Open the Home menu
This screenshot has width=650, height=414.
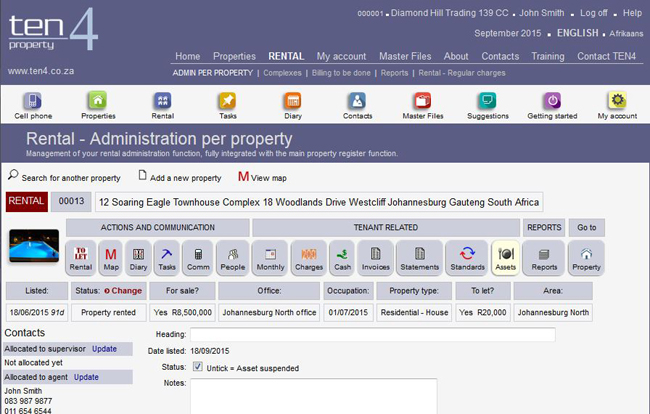(x=187, y=56)
